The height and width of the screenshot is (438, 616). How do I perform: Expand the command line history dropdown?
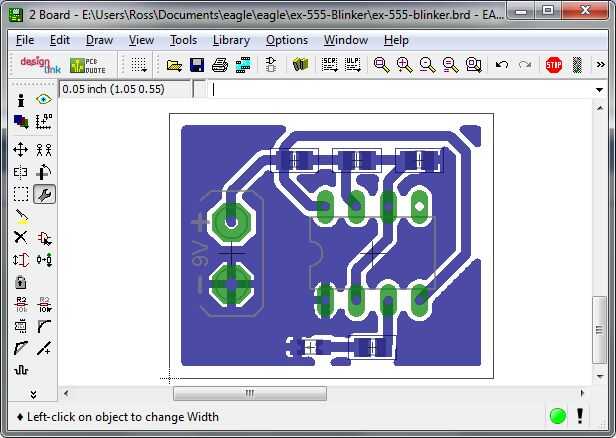pos(599,90)
